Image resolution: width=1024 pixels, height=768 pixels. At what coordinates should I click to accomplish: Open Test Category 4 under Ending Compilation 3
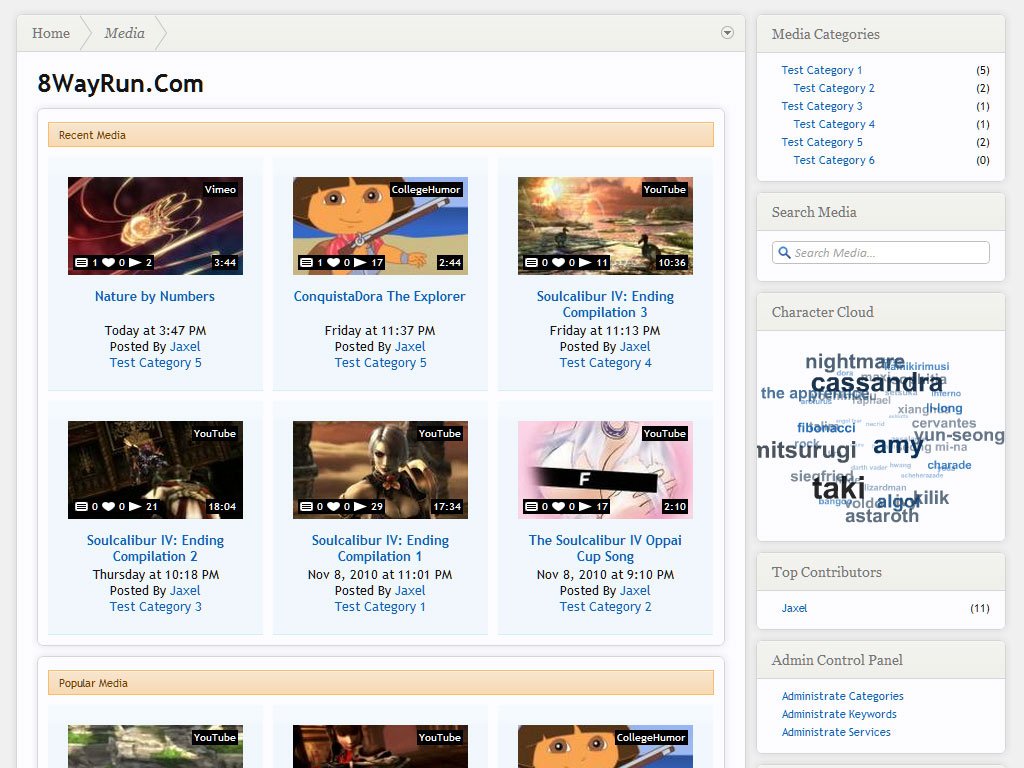[605, 363]
